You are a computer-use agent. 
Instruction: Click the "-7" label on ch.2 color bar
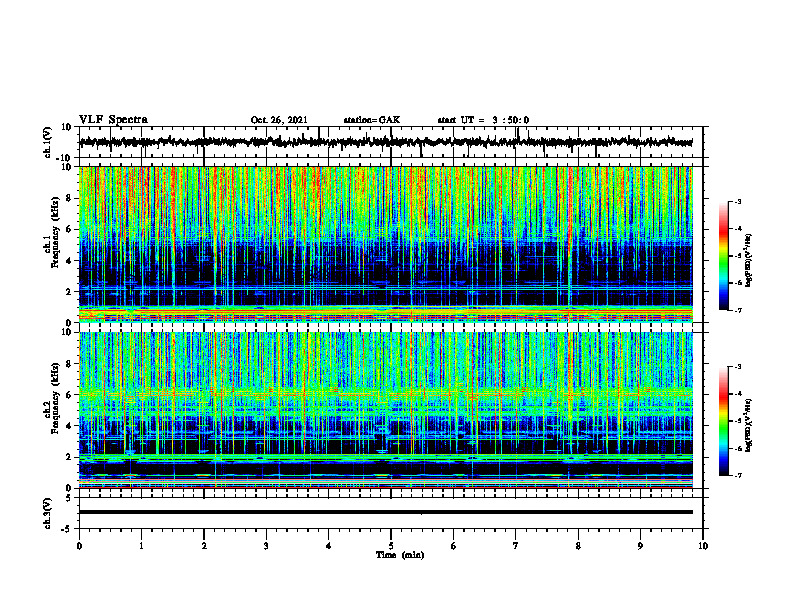(737, 476)
